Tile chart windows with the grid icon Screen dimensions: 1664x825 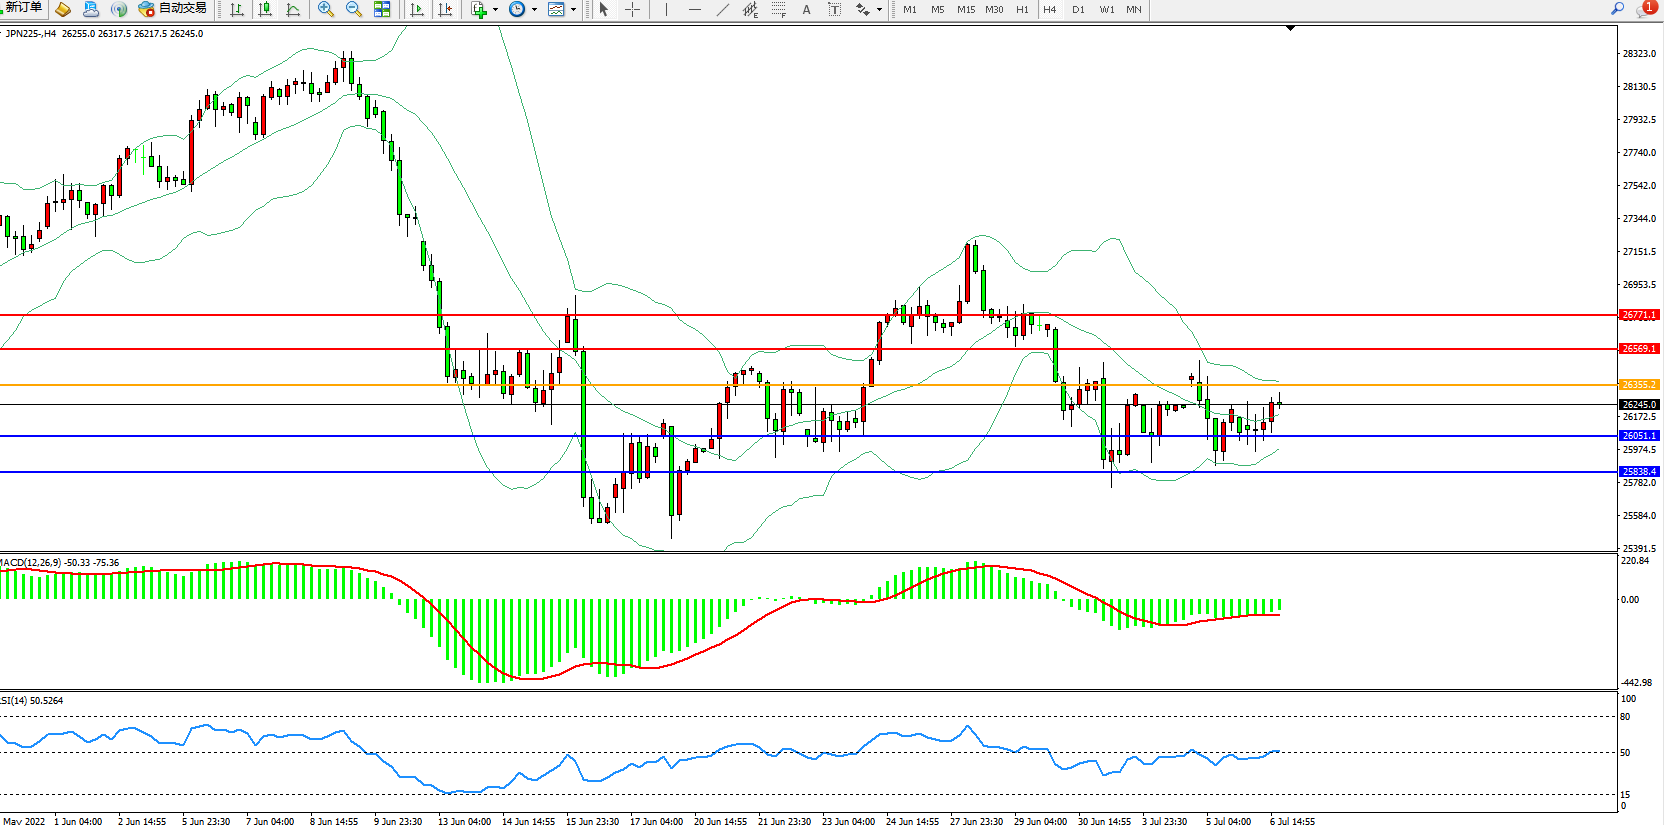click(x=382, y=10)
